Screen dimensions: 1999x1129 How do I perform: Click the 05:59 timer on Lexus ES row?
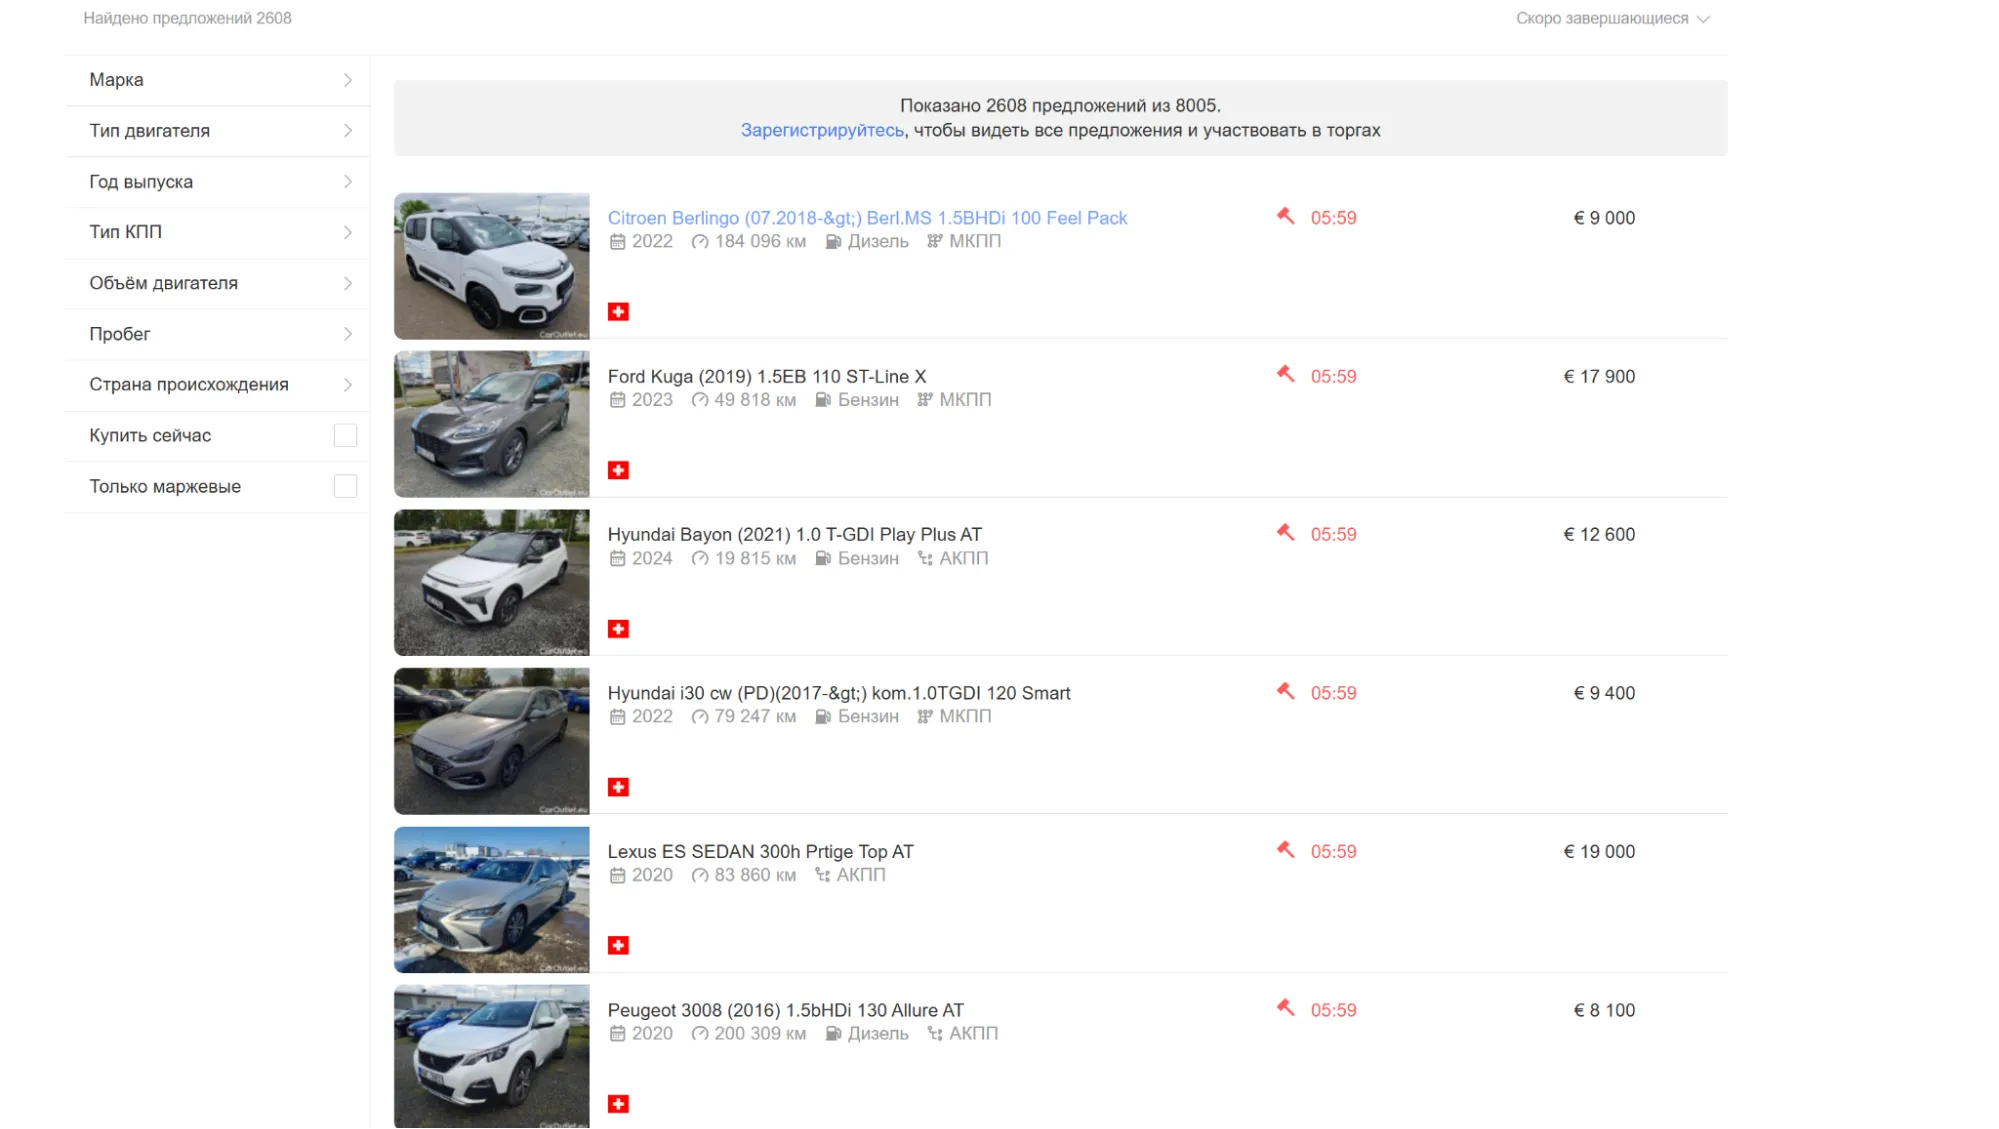[x=1333, y=852]
